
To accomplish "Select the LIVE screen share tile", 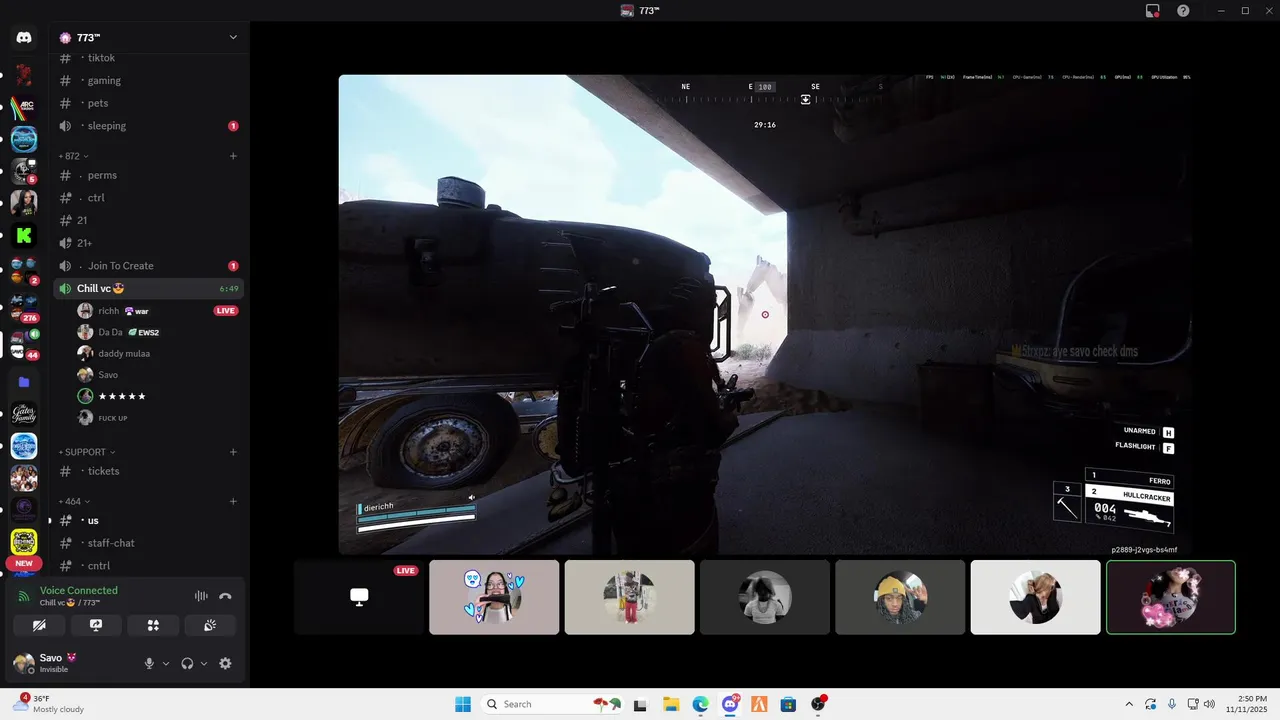I will [x=359, y=597].
